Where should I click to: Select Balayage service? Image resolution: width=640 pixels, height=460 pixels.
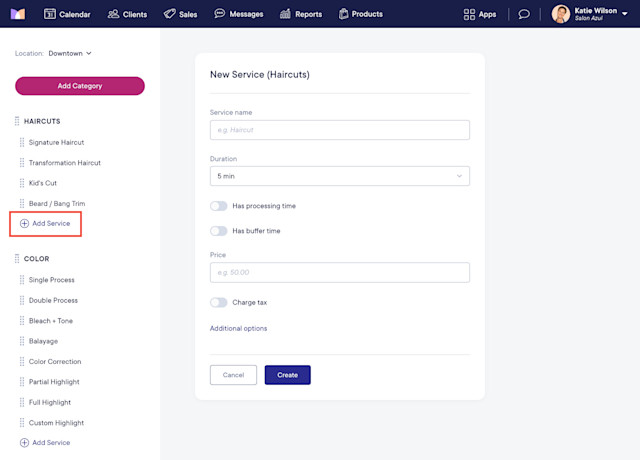pos(43,341)
